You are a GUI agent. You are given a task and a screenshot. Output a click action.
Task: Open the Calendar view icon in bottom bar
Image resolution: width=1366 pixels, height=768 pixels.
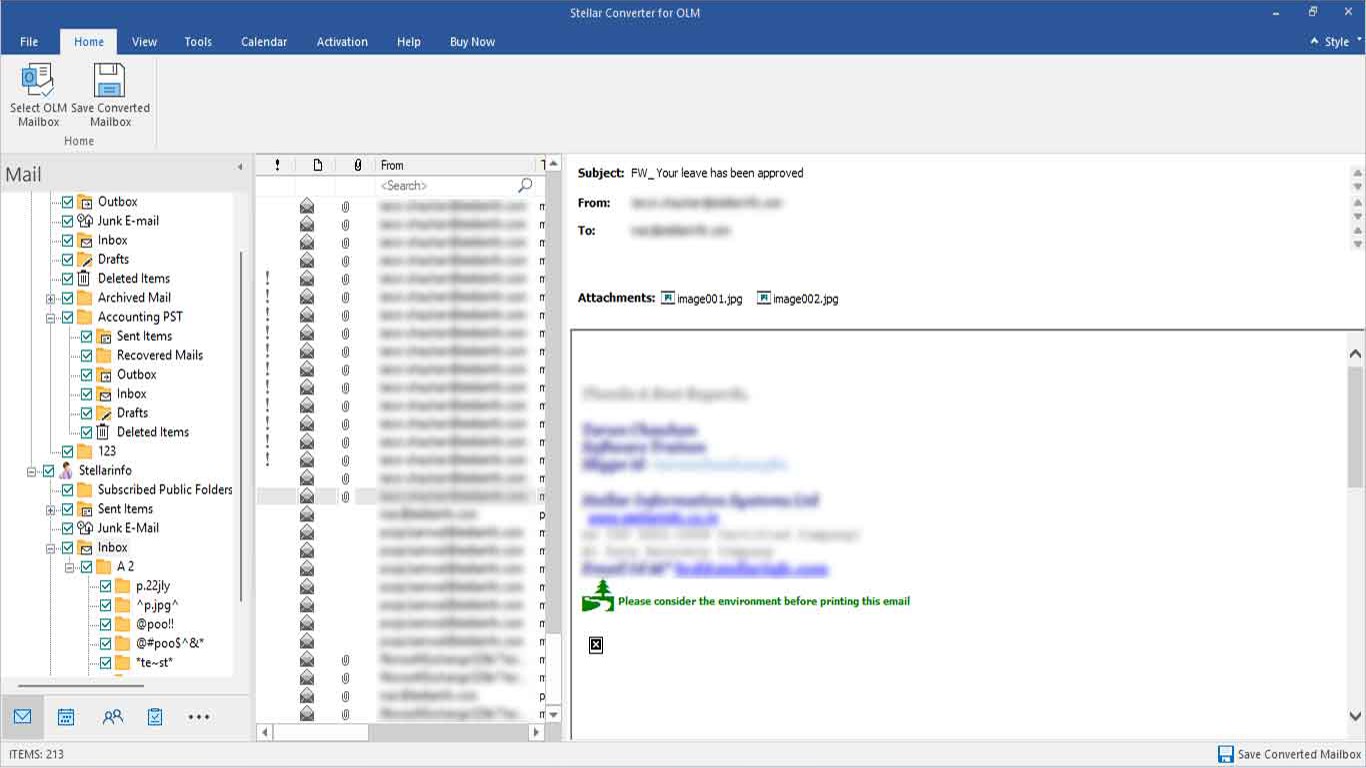click(66, 717)
